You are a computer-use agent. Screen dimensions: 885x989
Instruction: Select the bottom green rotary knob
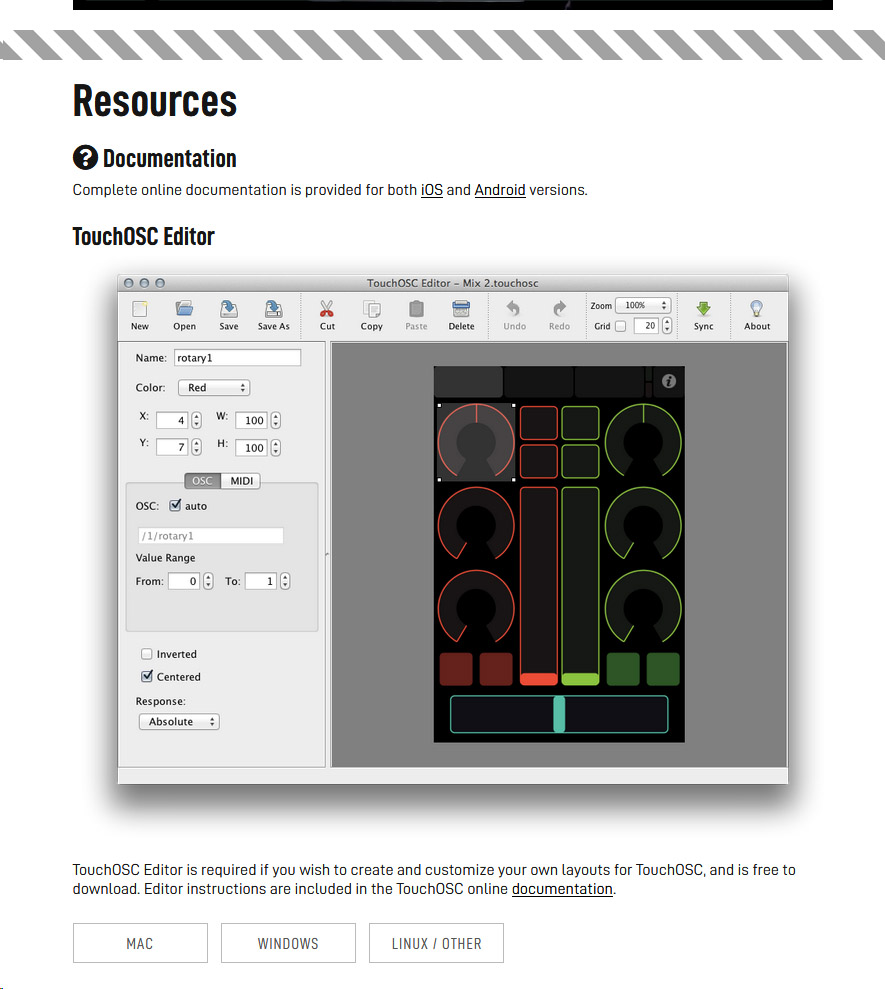pos(643,607)
